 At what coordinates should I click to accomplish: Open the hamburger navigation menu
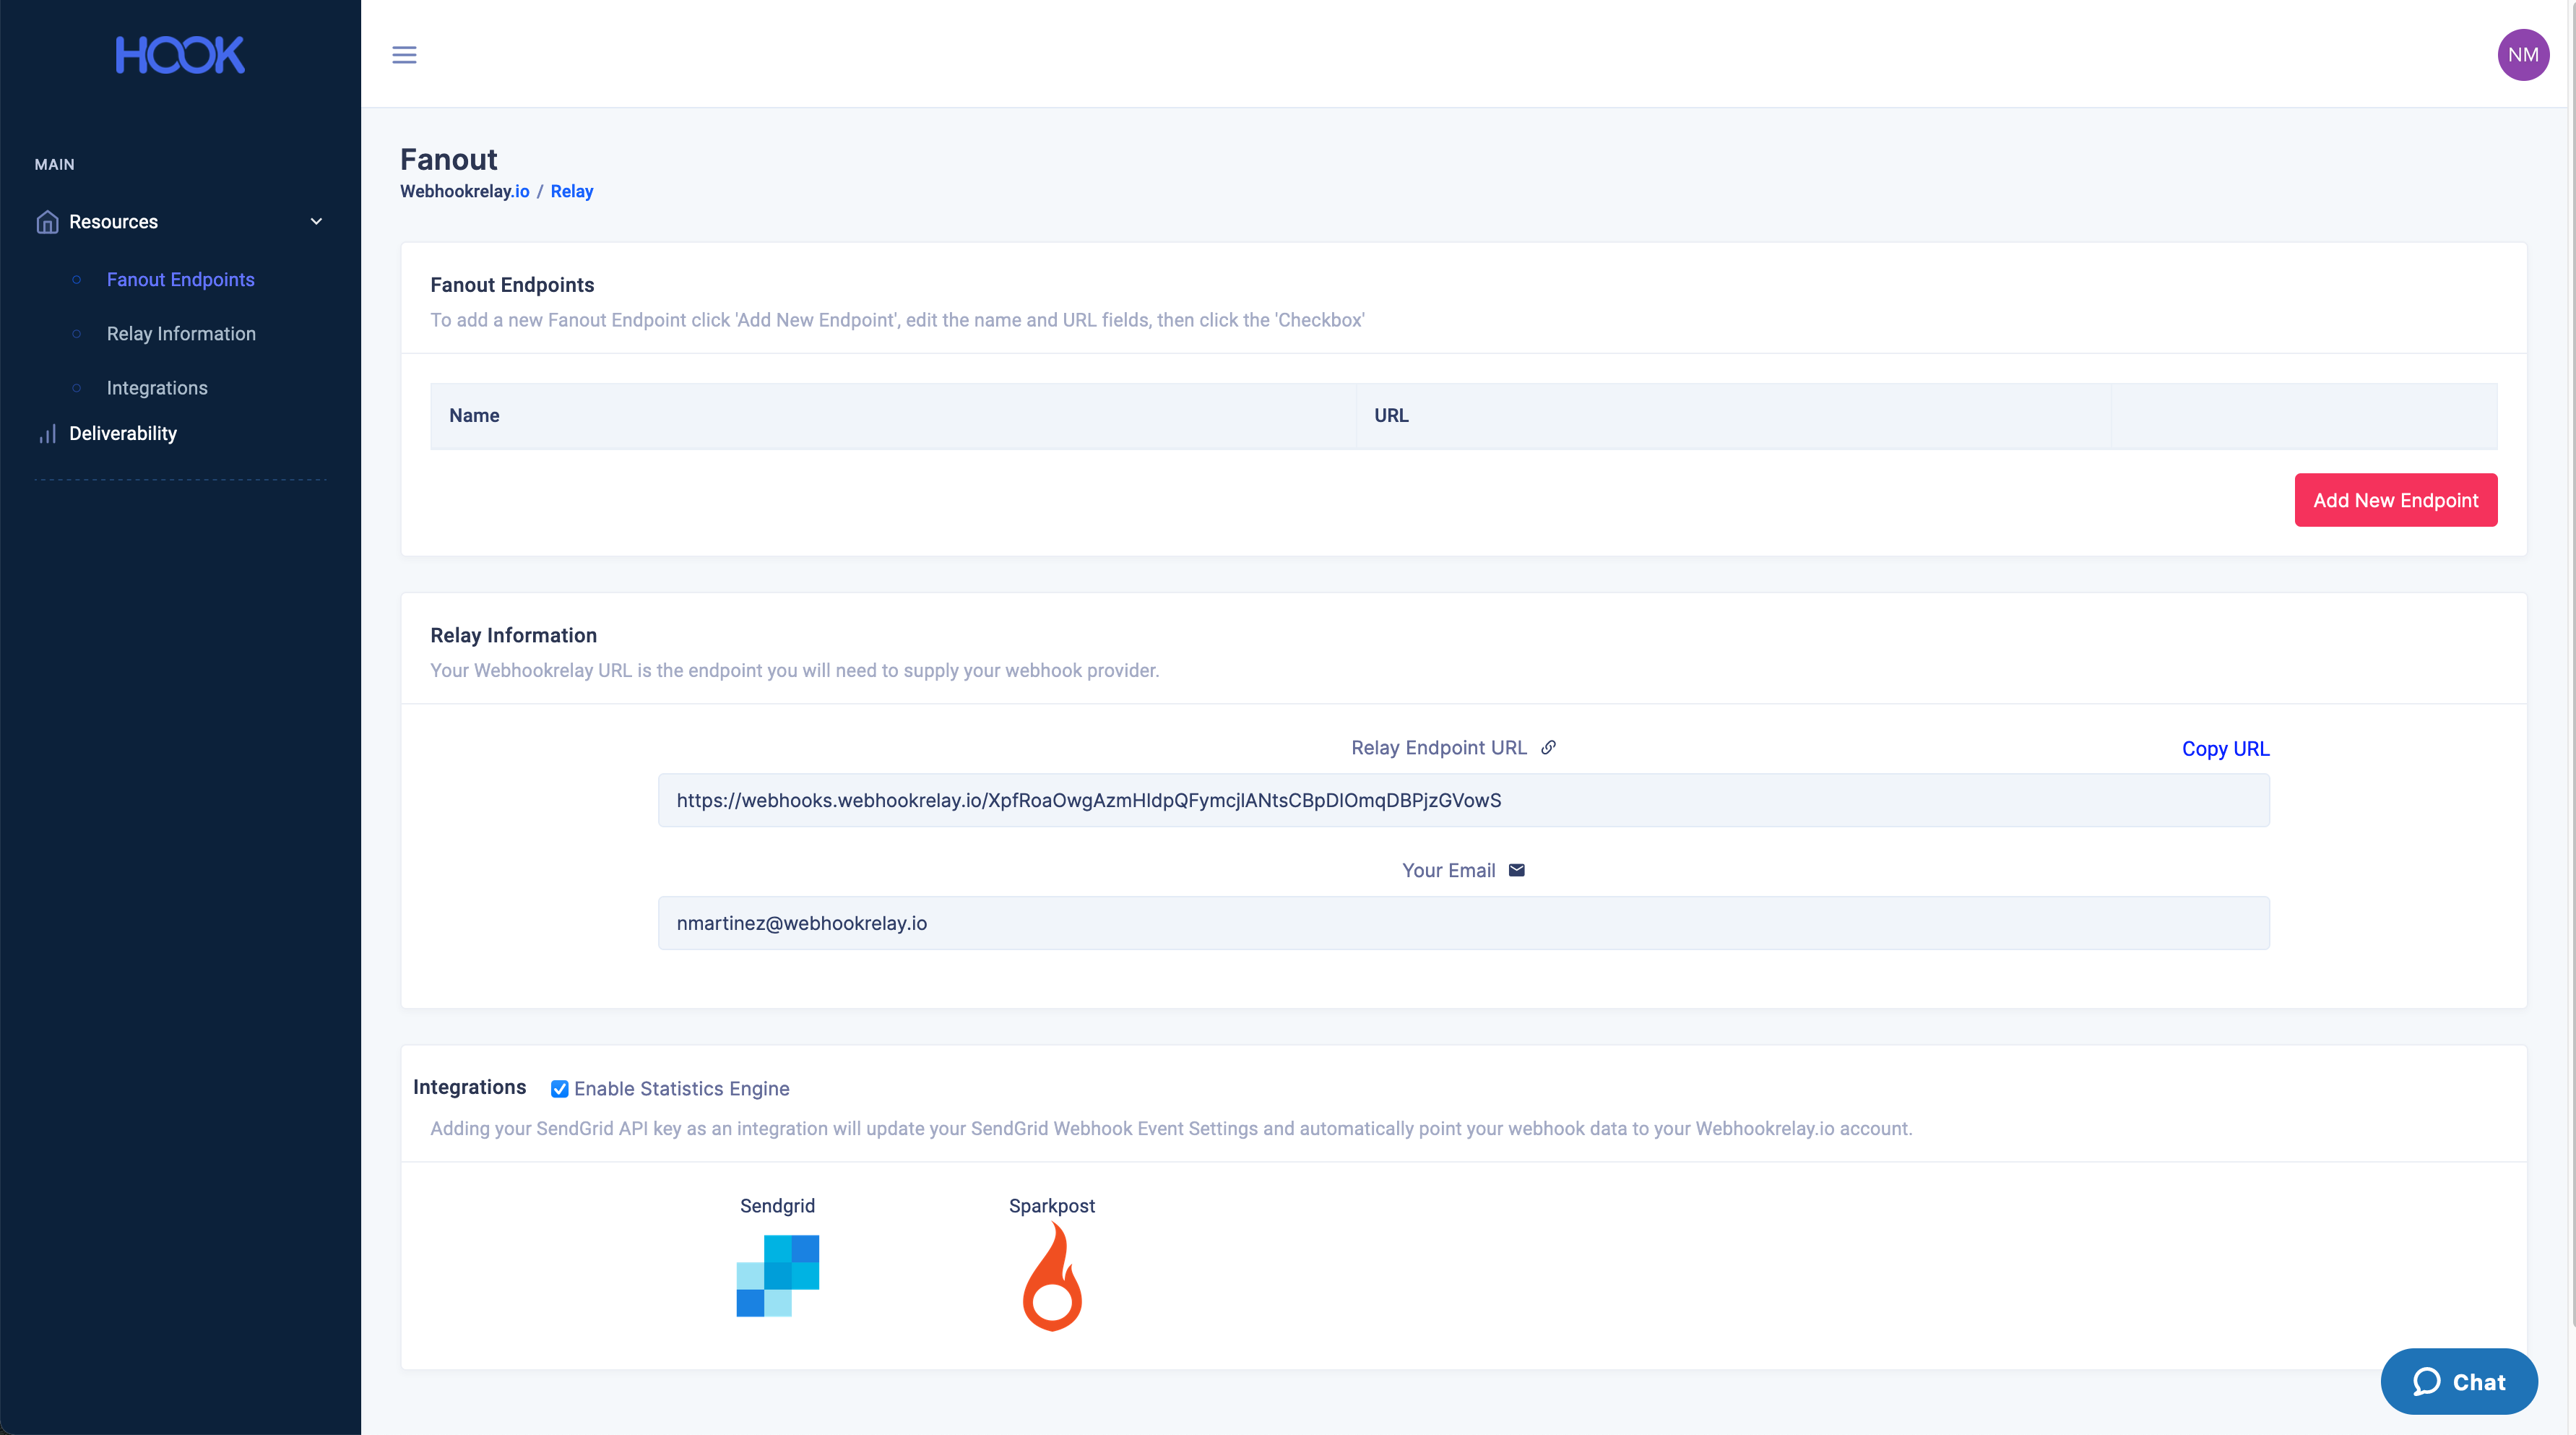point(404,54)
